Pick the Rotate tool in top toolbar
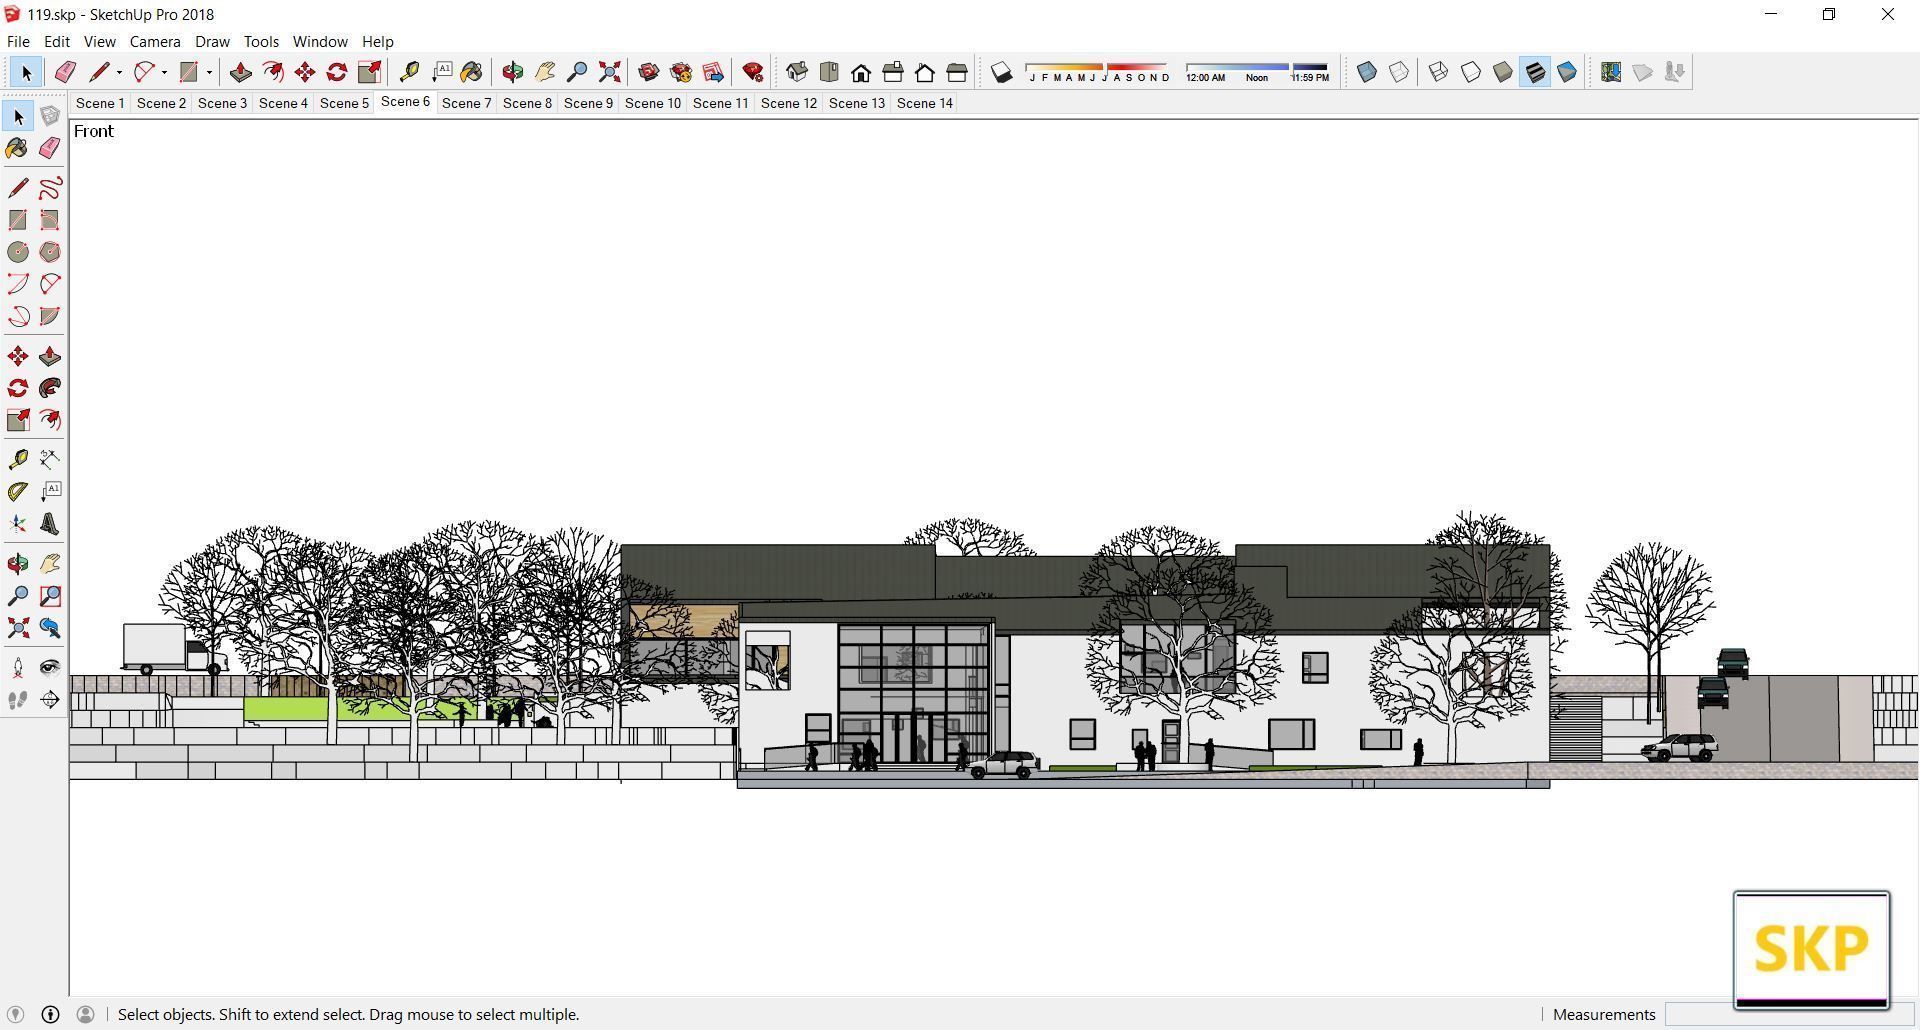 coord(337,72)
